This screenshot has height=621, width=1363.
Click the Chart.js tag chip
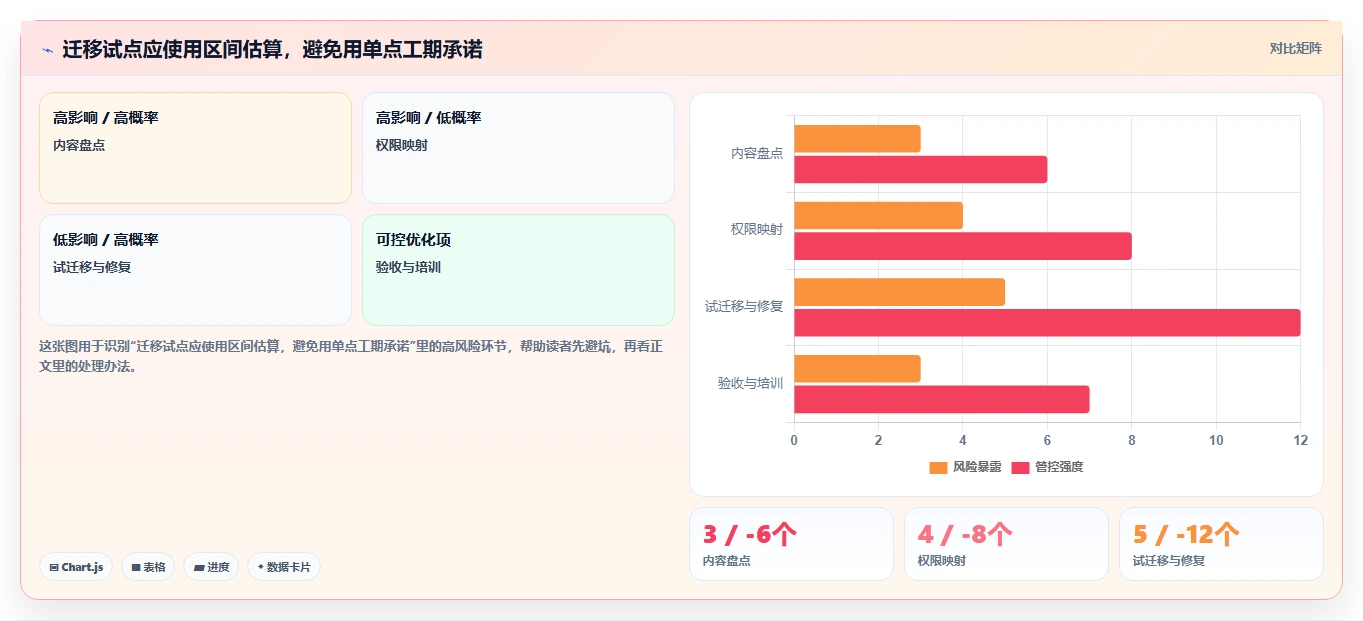click(76, 567)
